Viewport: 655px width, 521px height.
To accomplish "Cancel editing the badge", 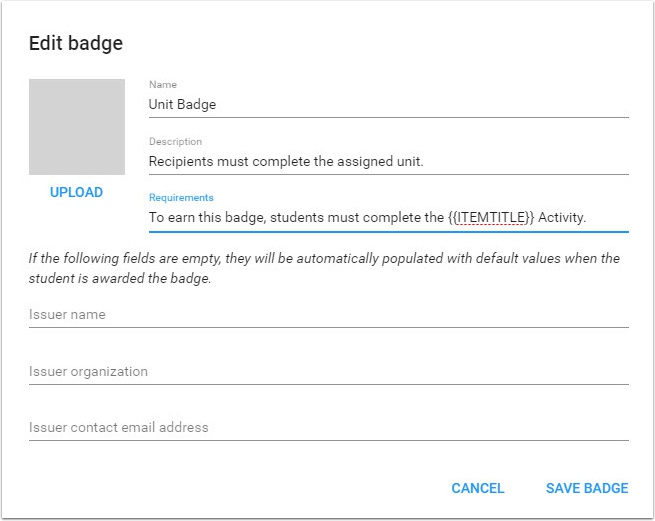I will coord(477,488).
